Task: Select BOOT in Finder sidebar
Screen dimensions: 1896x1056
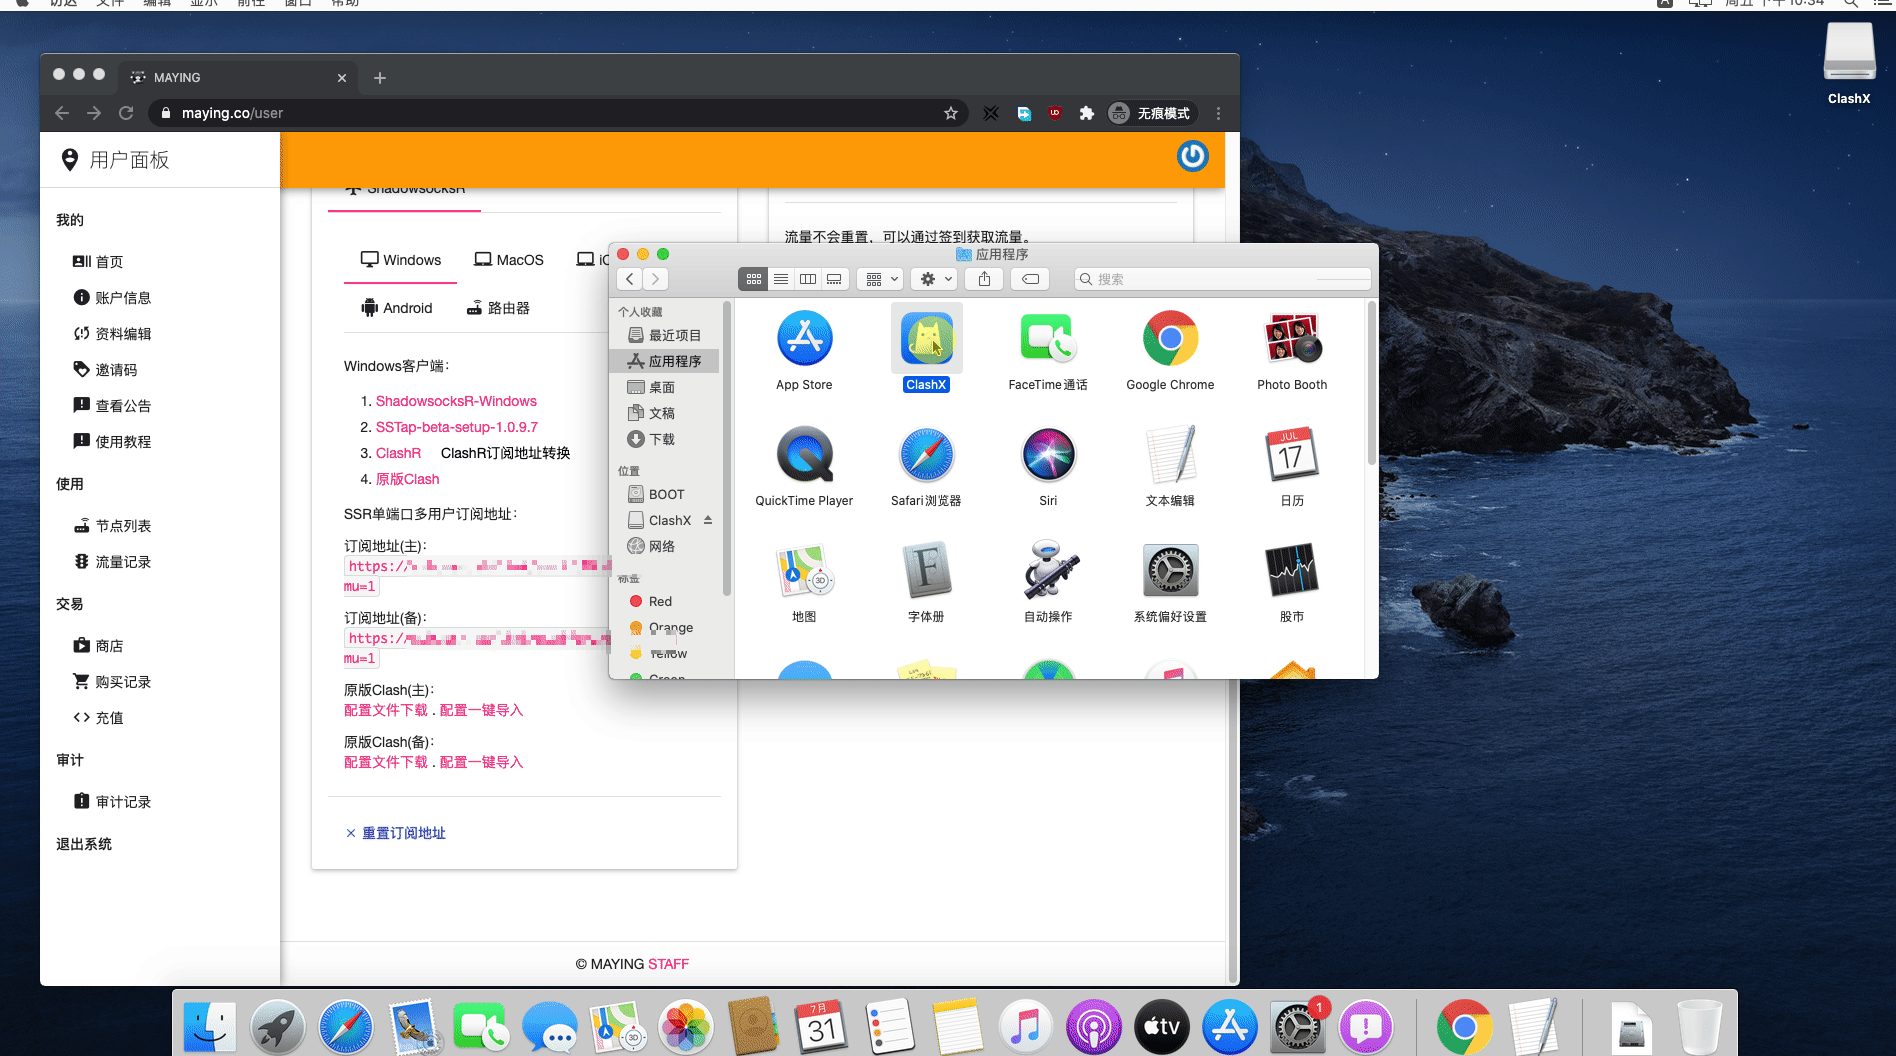Action: coord(664,494)
